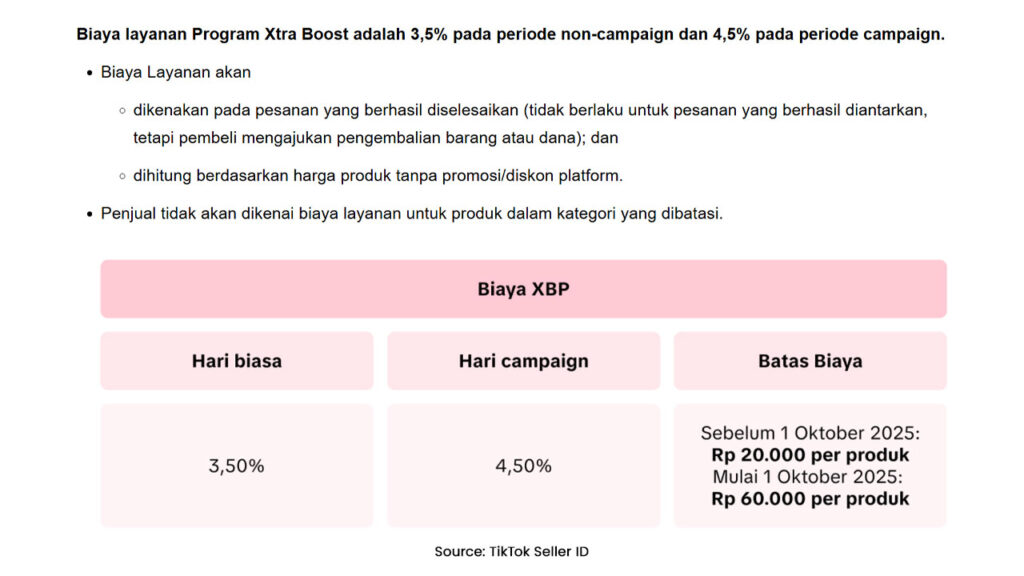Click the "Biaya XBP" table title bar
Viewport: 1024px width, 576px height.
tap(523, 290)
